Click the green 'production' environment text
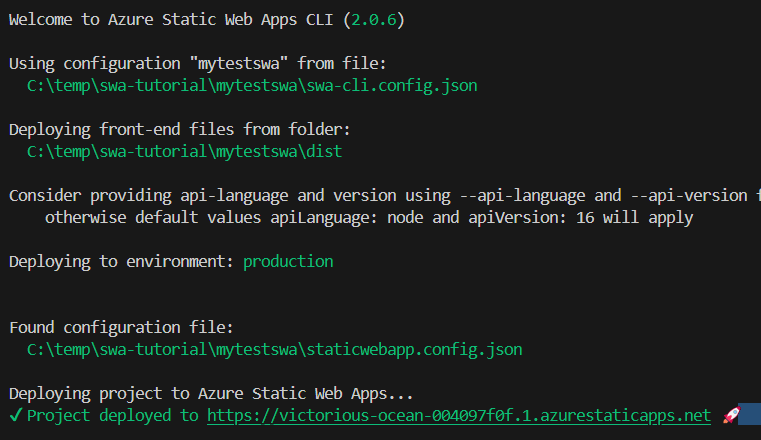 [288, 262]
